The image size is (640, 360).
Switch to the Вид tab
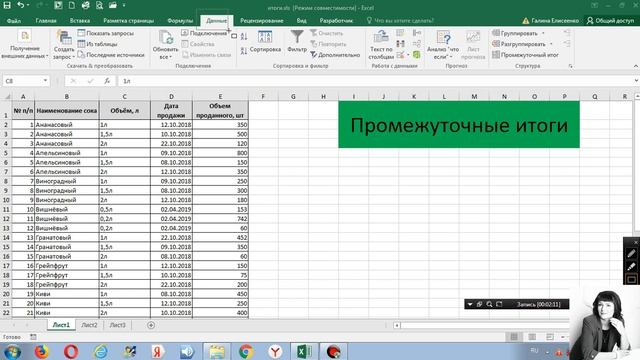[x=302, y=20]
